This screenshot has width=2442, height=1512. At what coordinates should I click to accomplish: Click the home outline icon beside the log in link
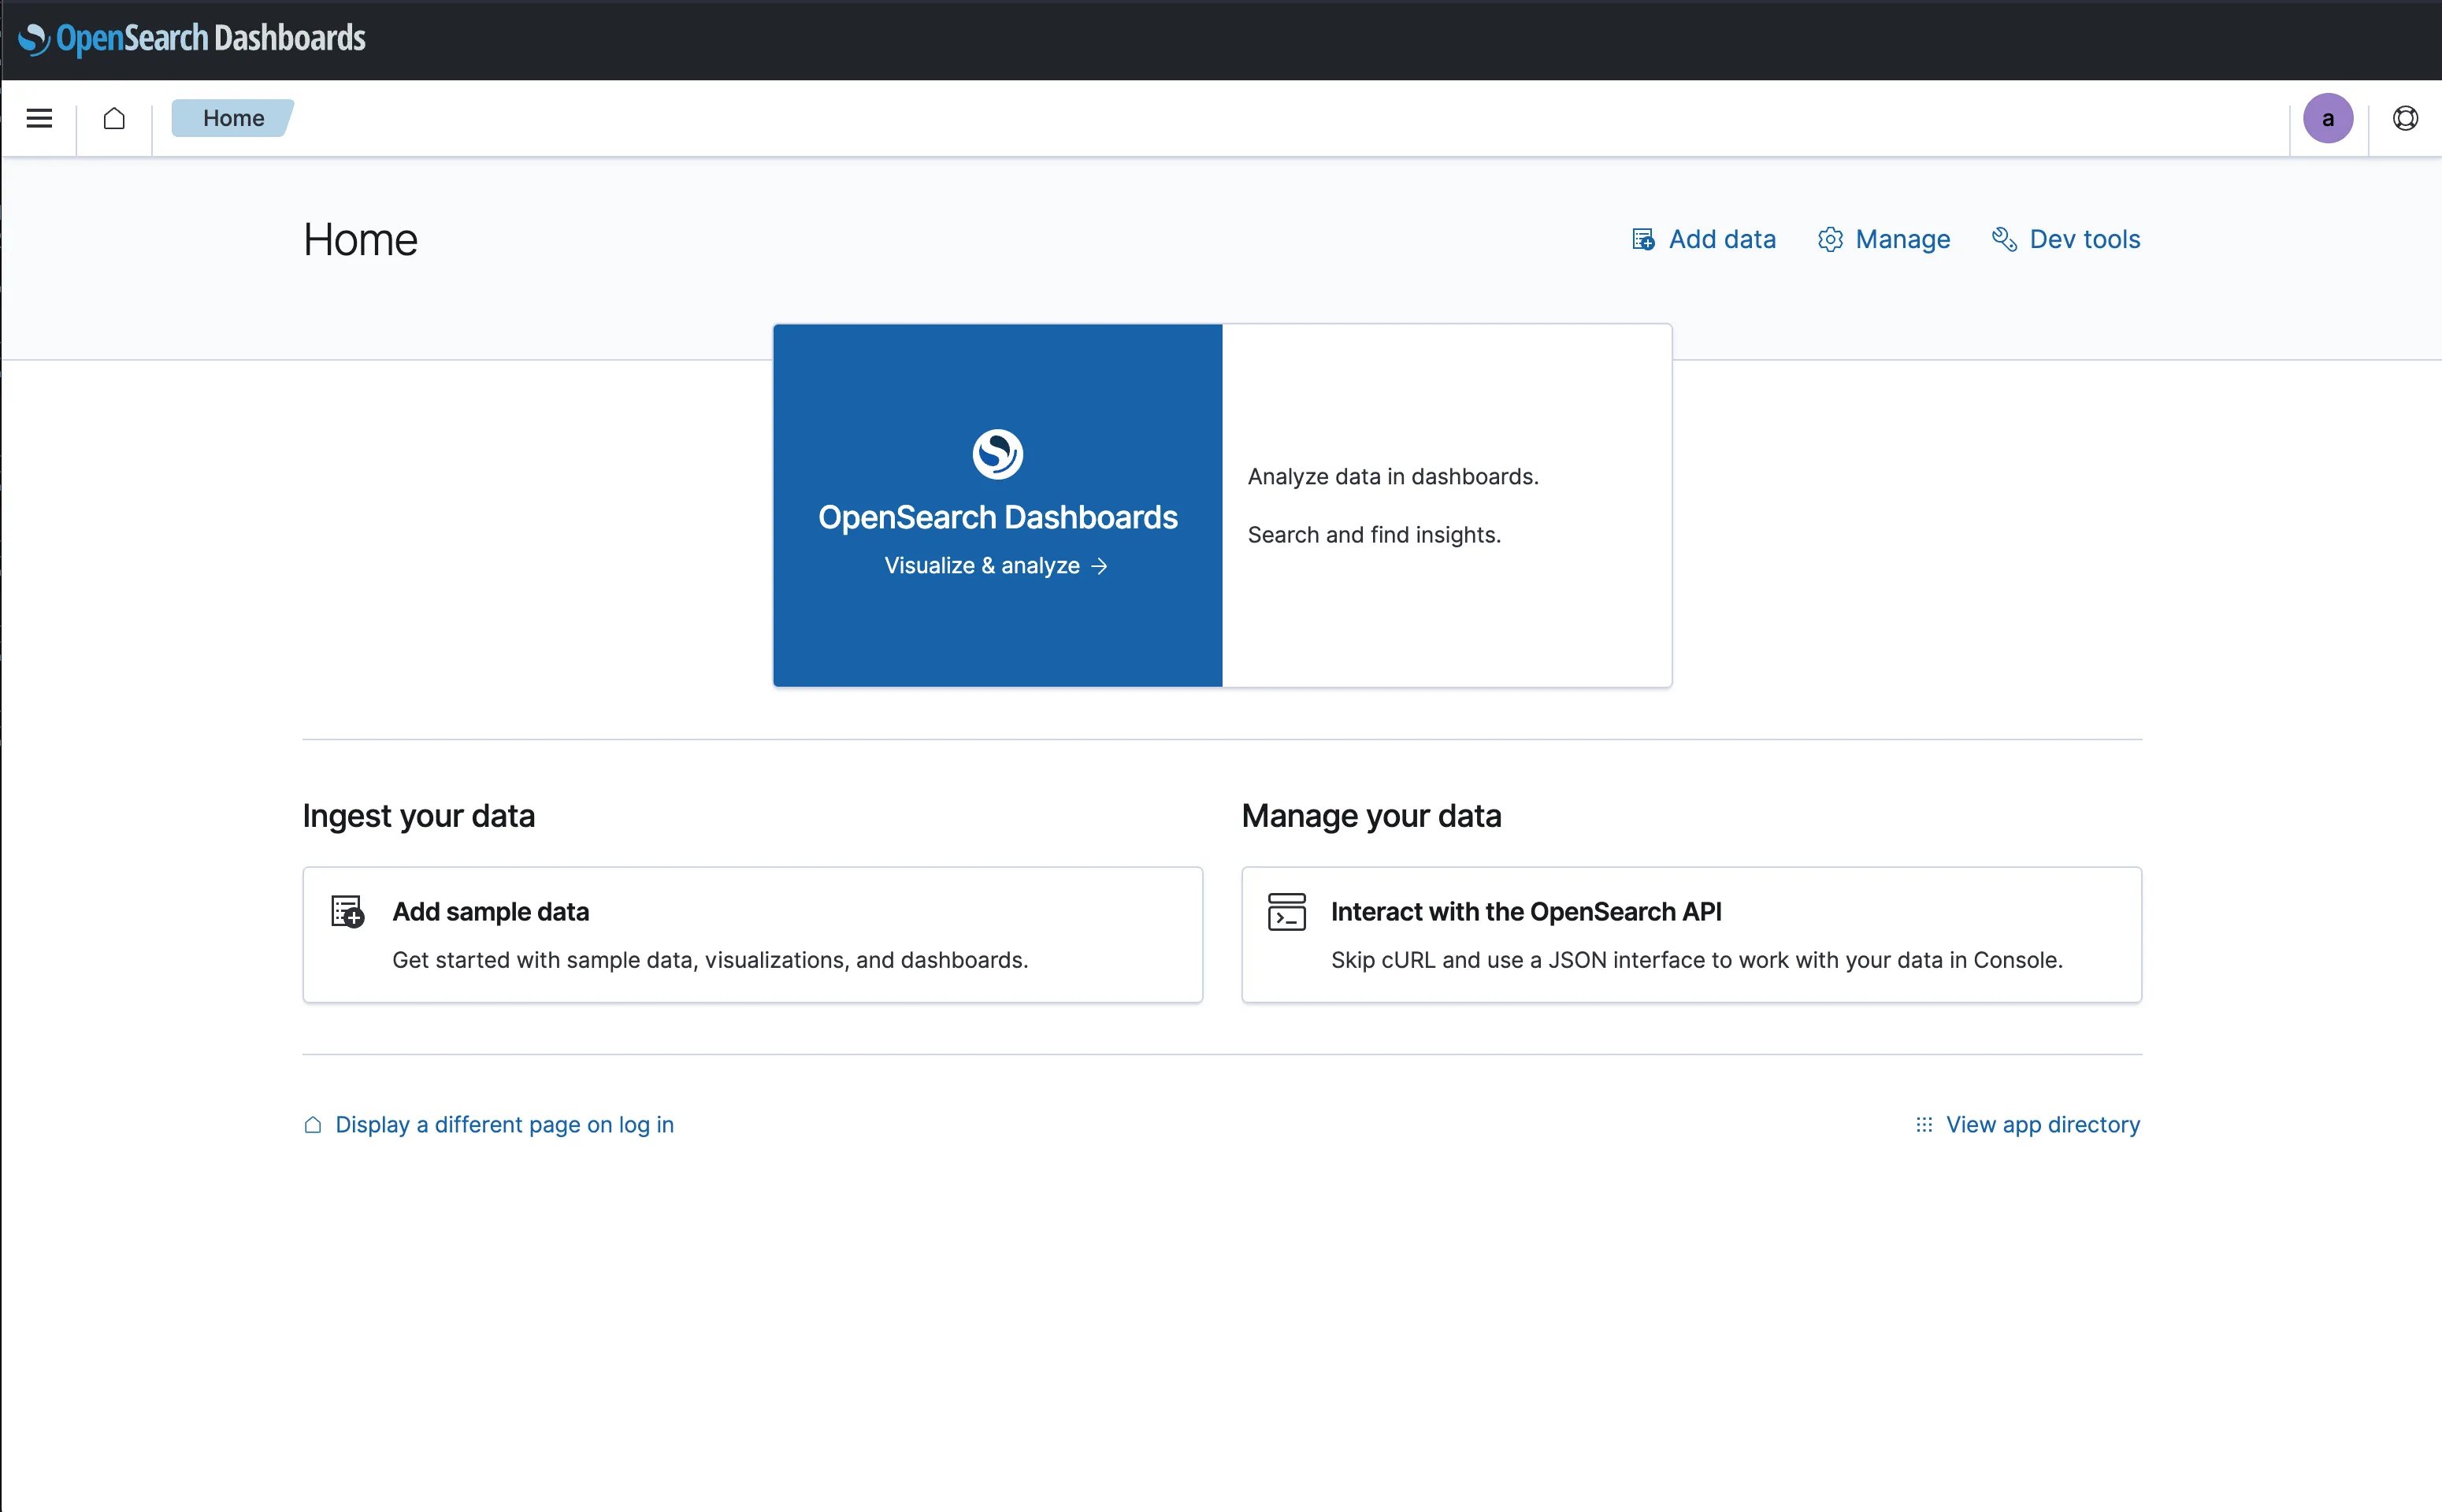[313, 1124]
